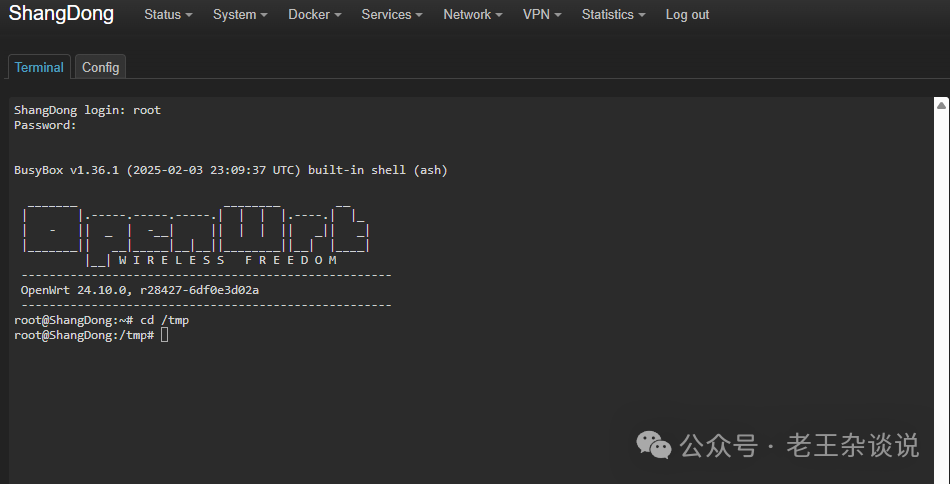Click the BusyBox v1.36.1 banner text
The width and height of the screenshot is (950, 484).
click(230, 170)
